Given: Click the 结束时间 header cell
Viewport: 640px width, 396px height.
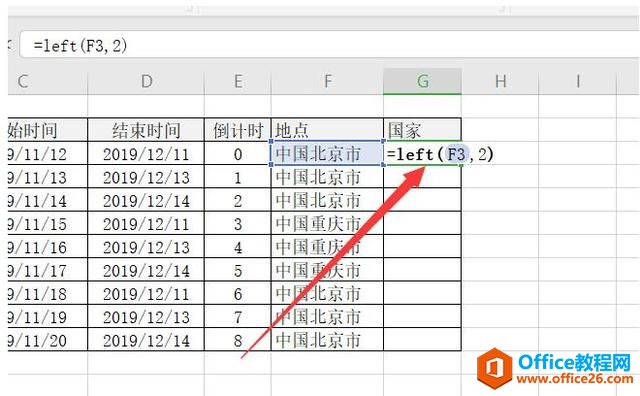Looking at the screenshot, I should (x=146, y=130).
